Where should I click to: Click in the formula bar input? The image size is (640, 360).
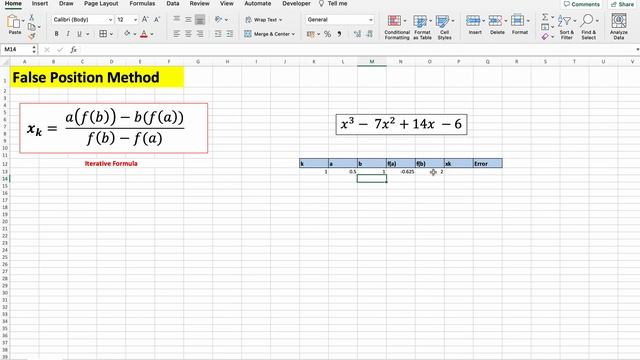point(355,49)
